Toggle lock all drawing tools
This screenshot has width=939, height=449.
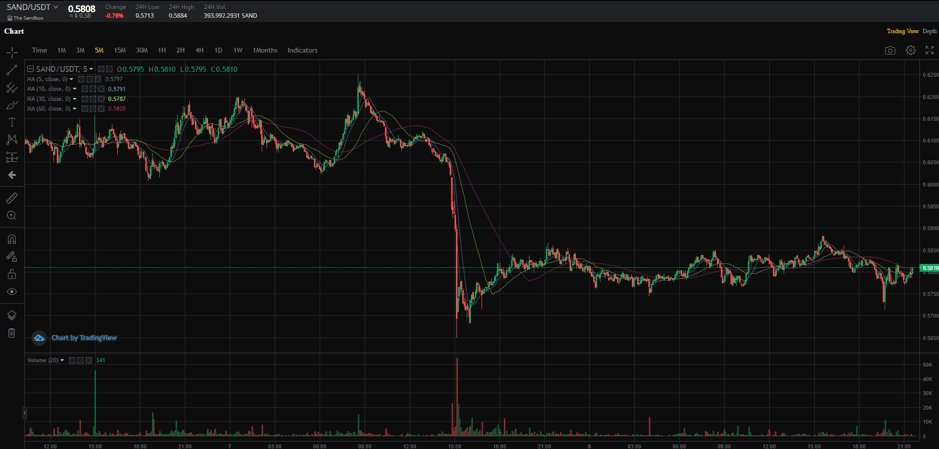(12, 274)
